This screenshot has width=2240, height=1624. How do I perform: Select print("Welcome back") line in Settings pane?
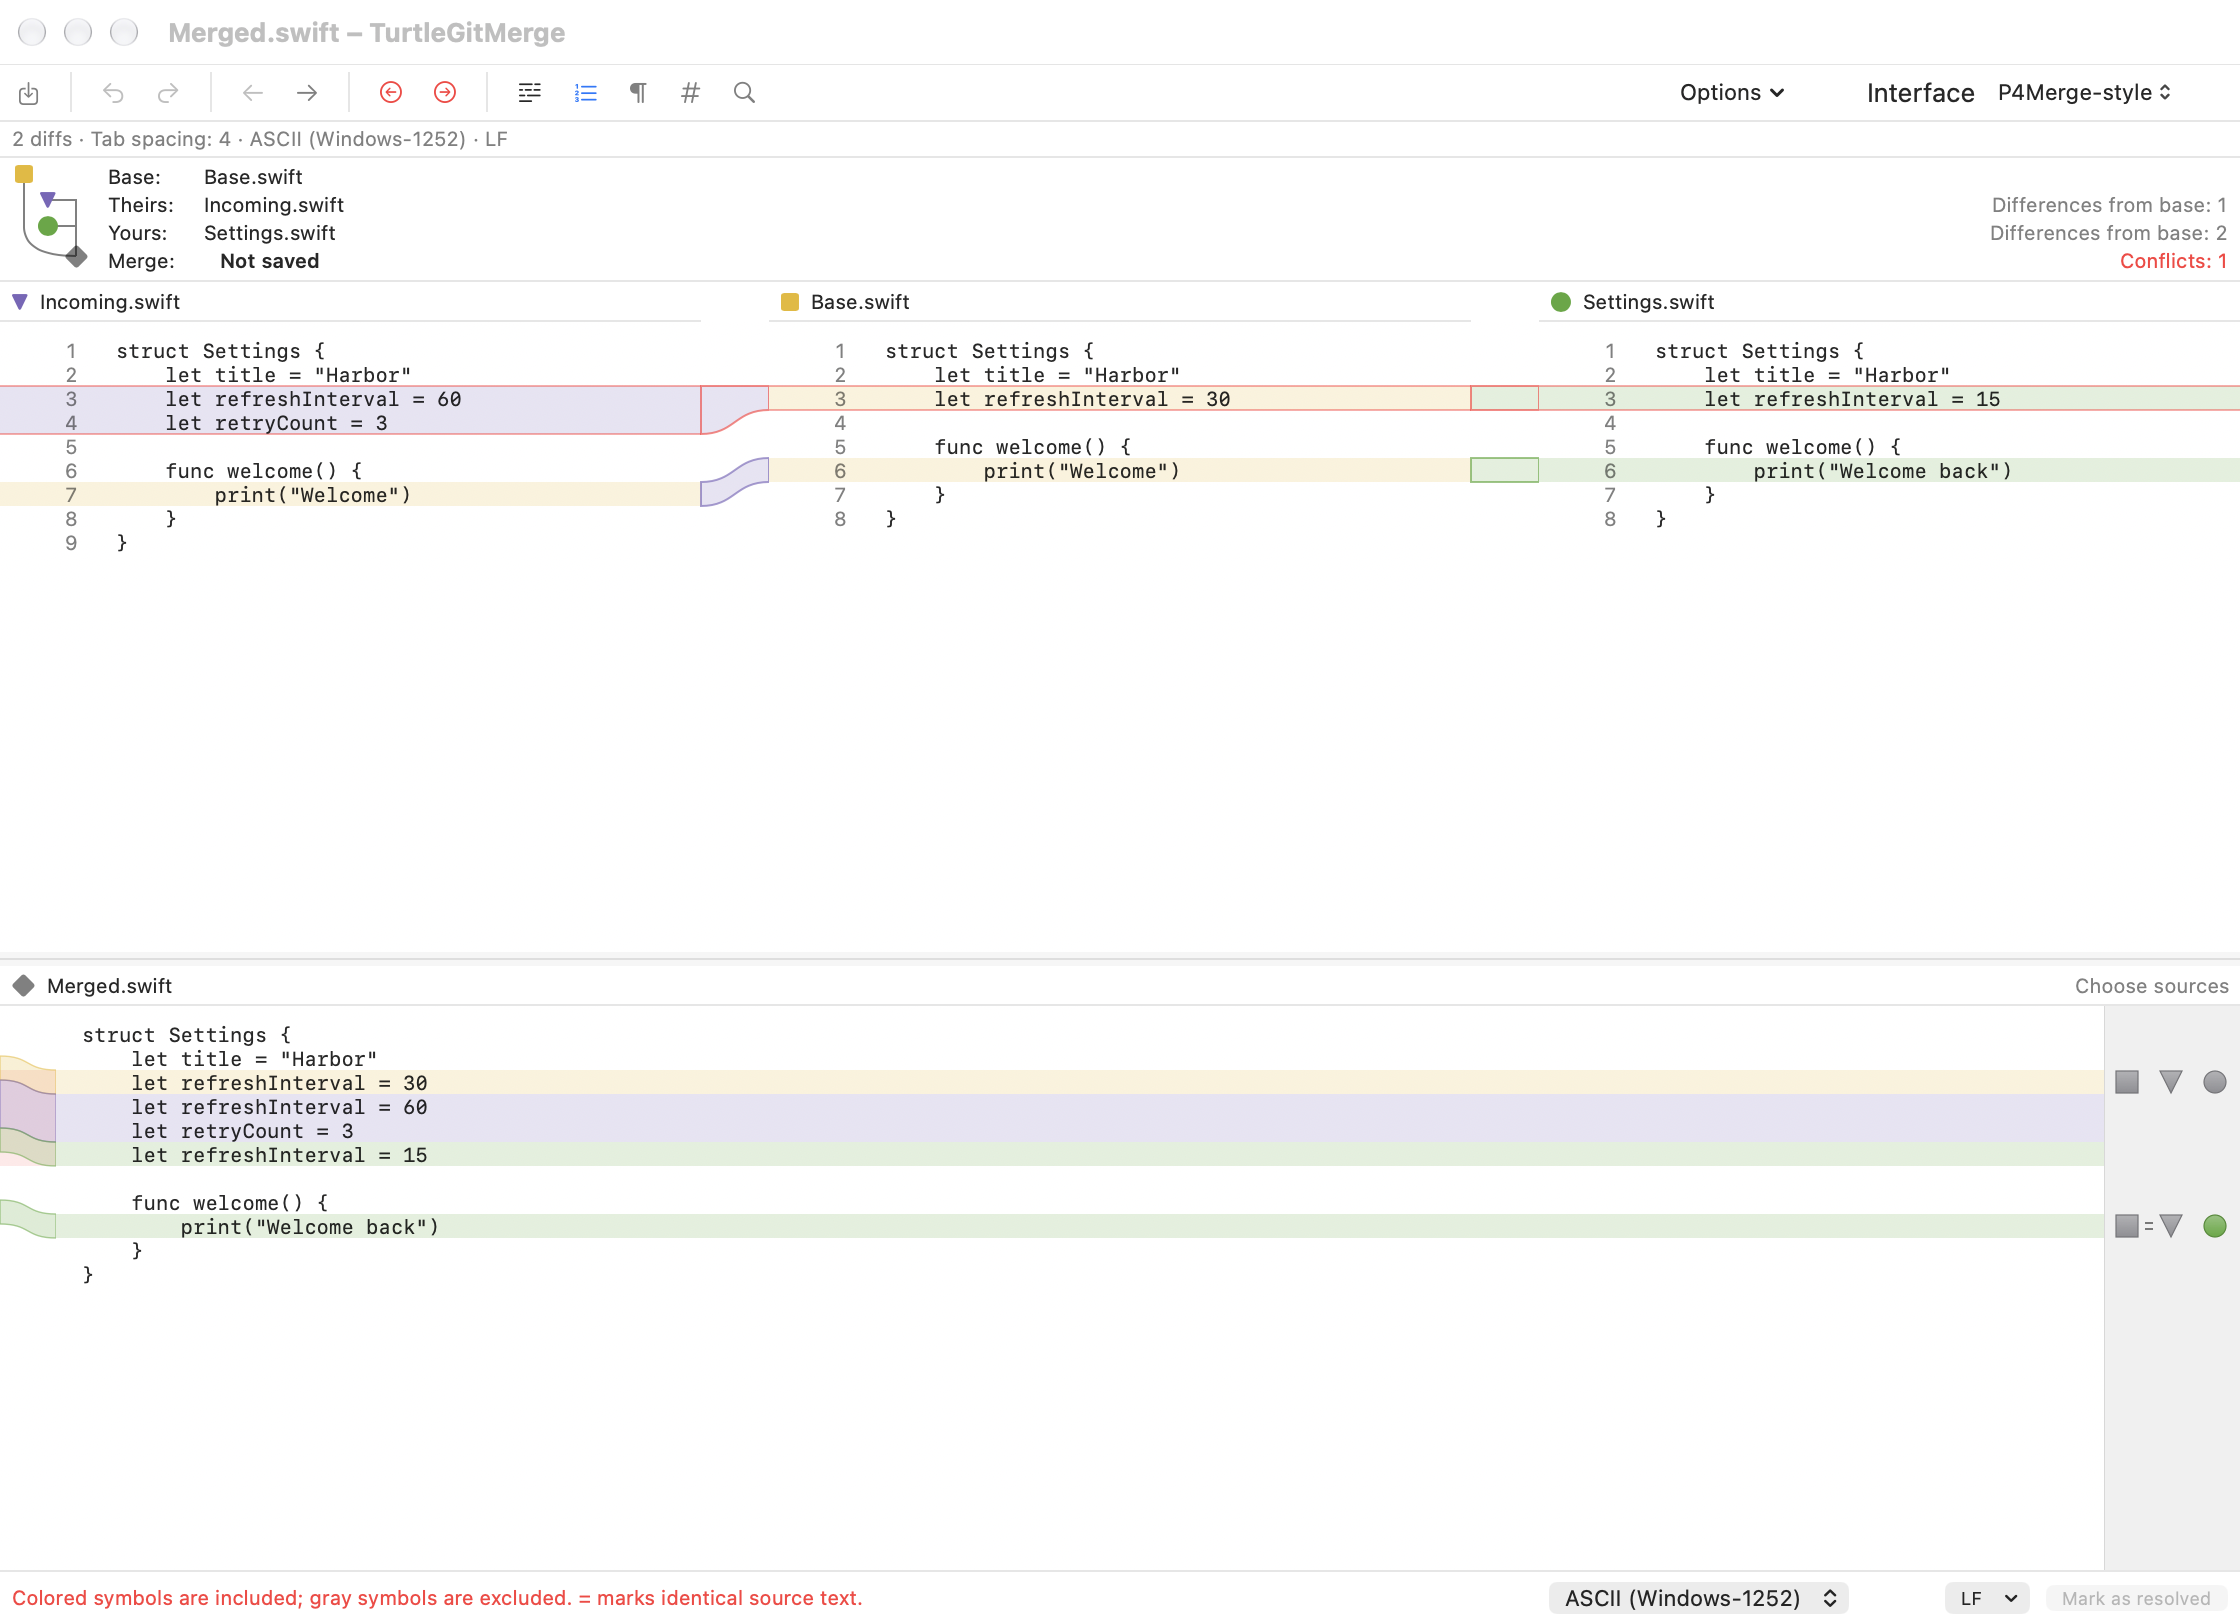tap(1889, 471)
